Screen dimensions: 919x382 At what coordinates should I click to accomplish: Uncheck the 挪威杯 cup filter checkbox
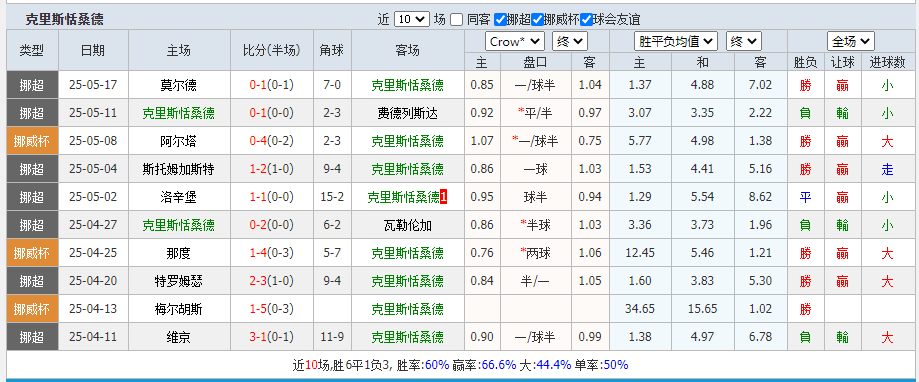(x=537, y=19)
